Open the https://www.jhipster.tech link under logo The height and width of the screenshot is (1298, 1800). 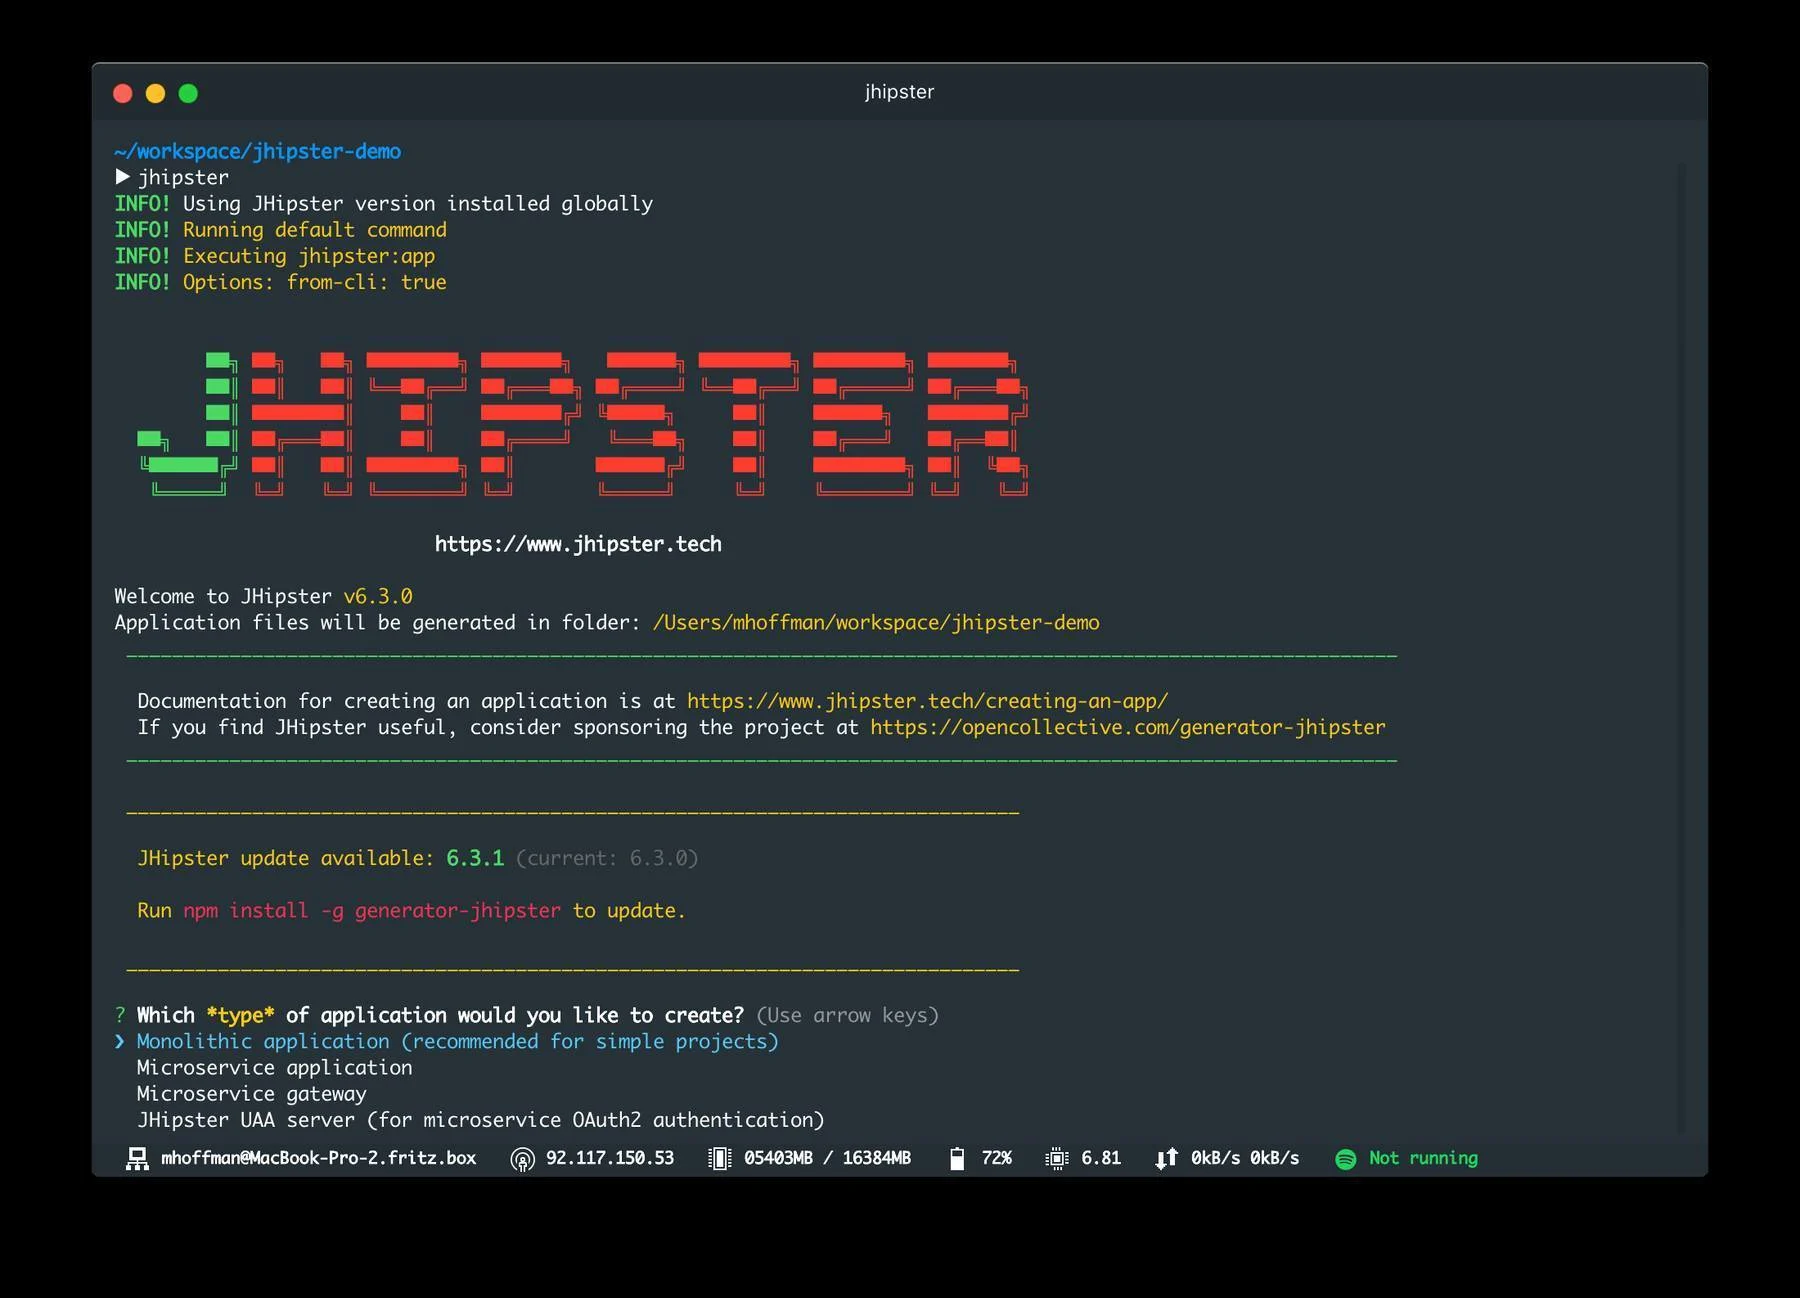coord(578,544)
